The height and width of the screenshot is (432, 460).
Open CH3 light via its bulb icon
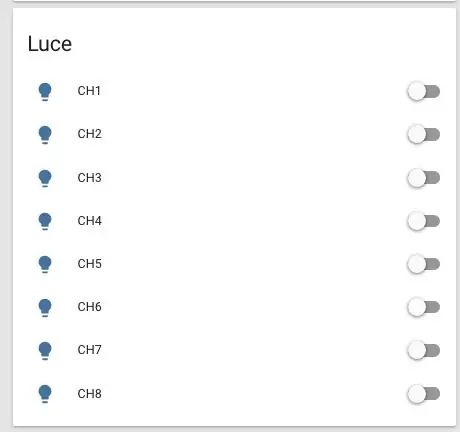(45, 178)
